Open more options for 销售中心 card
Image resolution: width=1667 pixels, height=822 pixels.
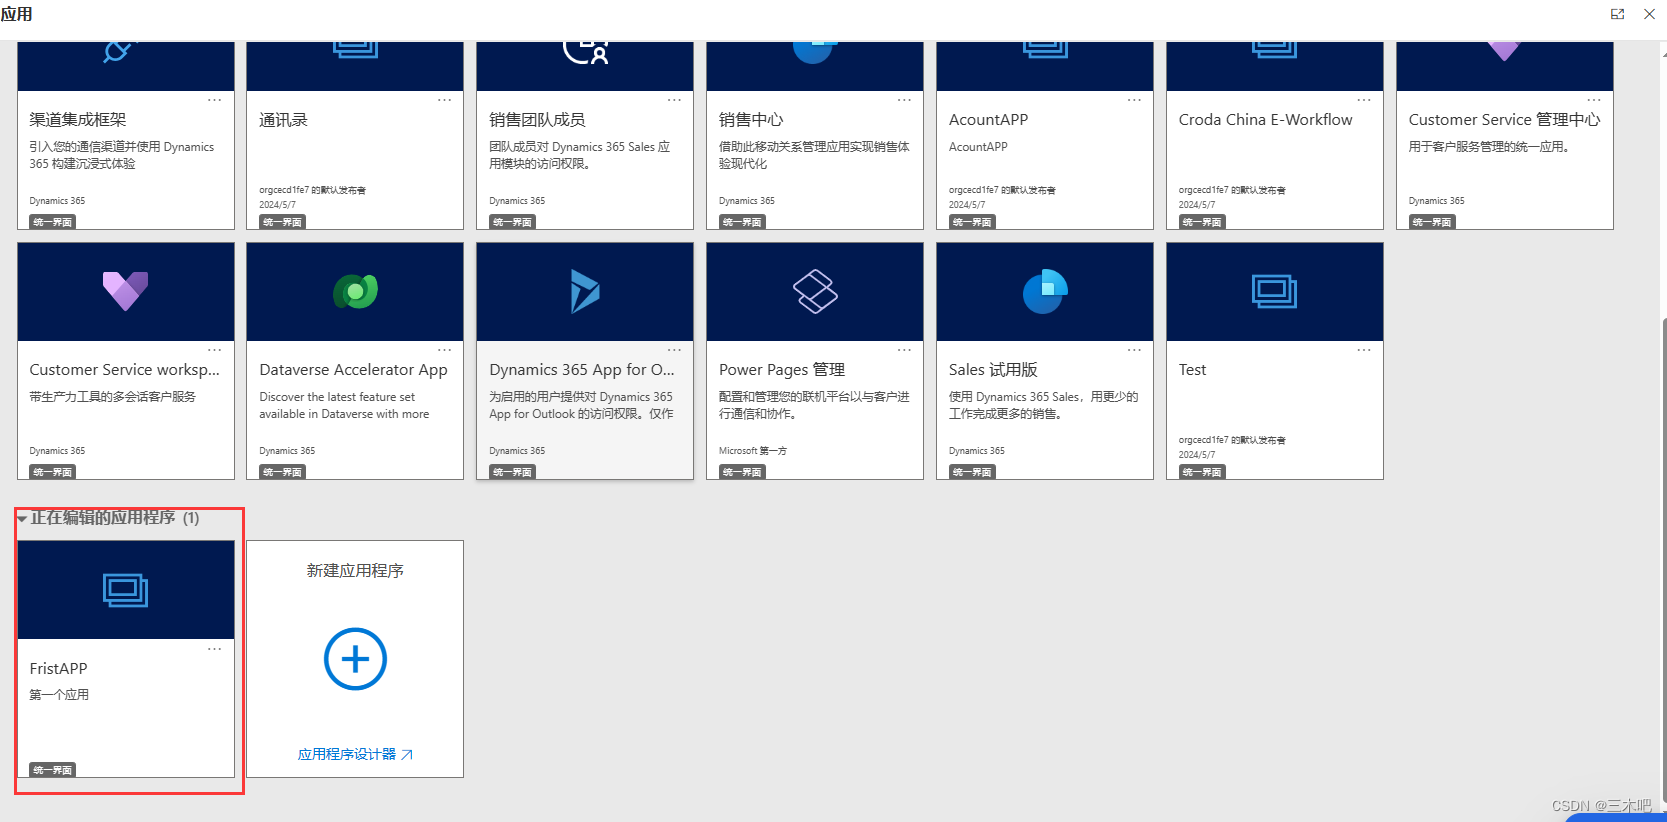[x=904, y=100]
